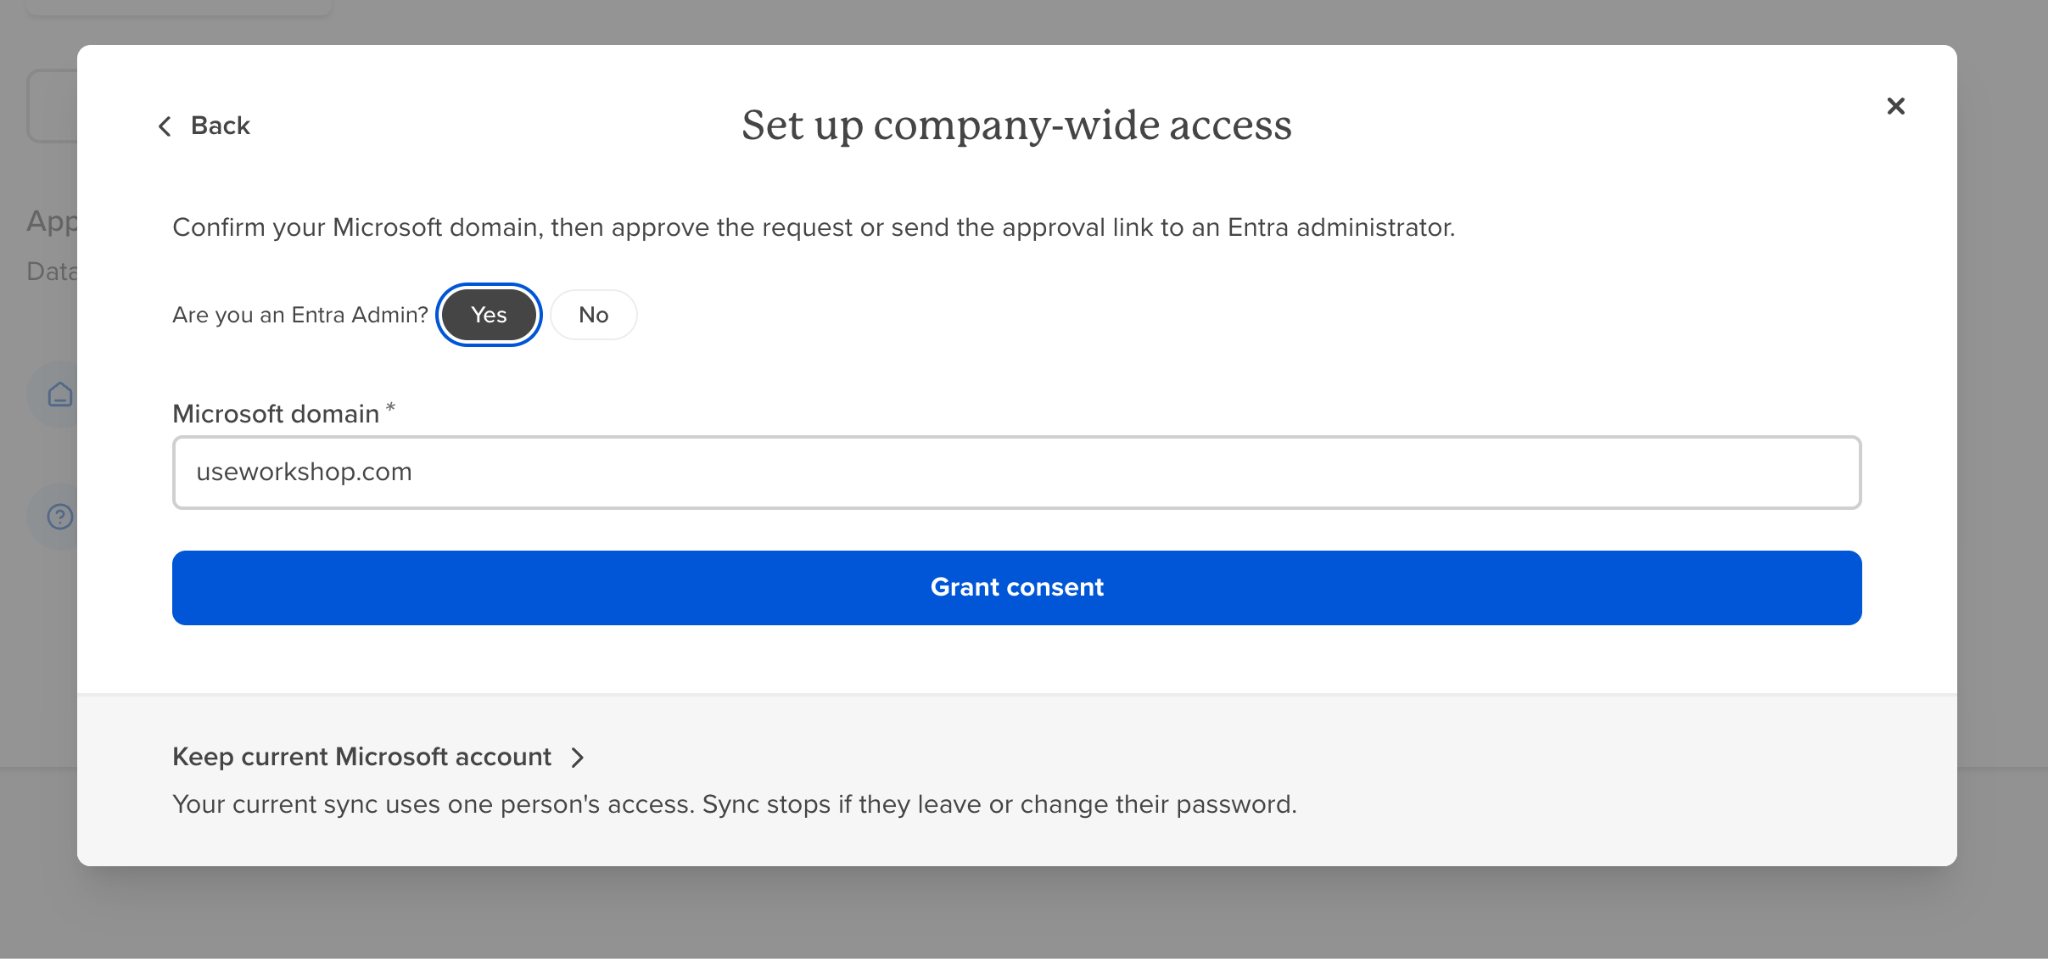Click the Microsoft domain field label

[x=276, y=414]
